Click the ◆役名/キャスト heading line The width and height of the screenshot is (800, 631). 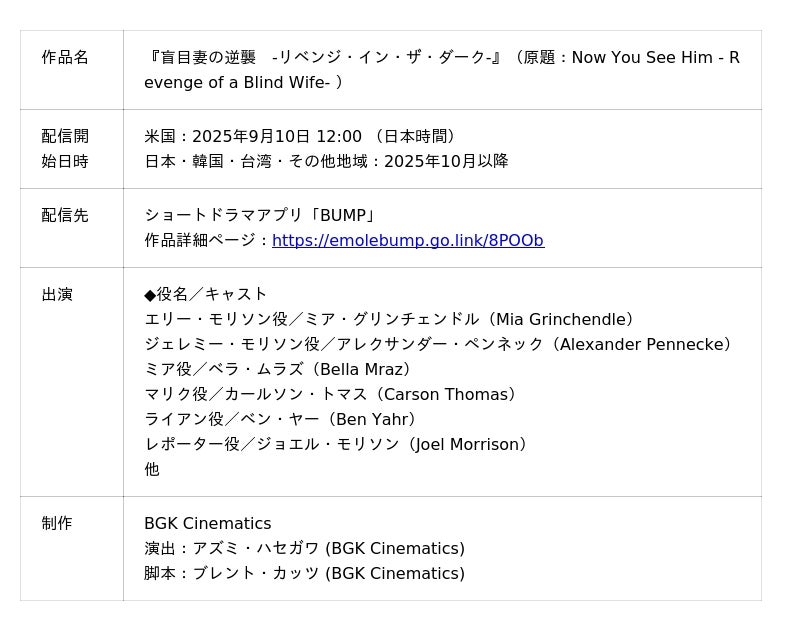[x=206, y=294]
